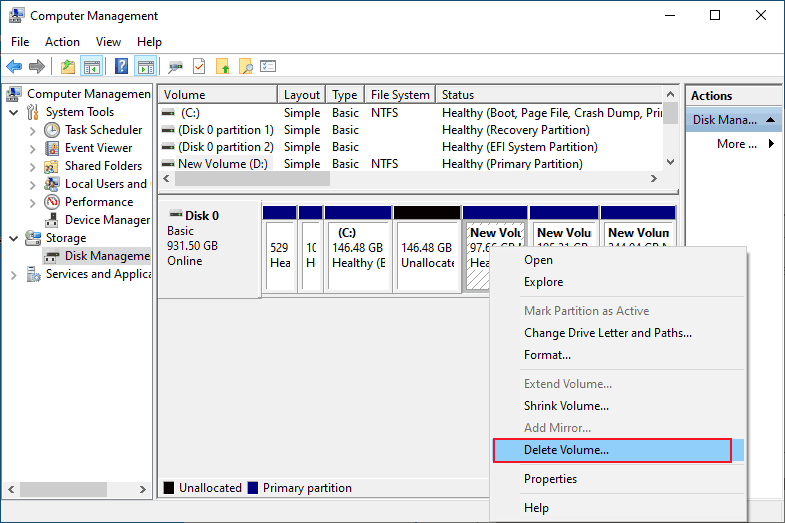Choose Delete Volume... from context menu
Image resolution: width=785 pixels, height=523 pixels.
tap(618, 450)
